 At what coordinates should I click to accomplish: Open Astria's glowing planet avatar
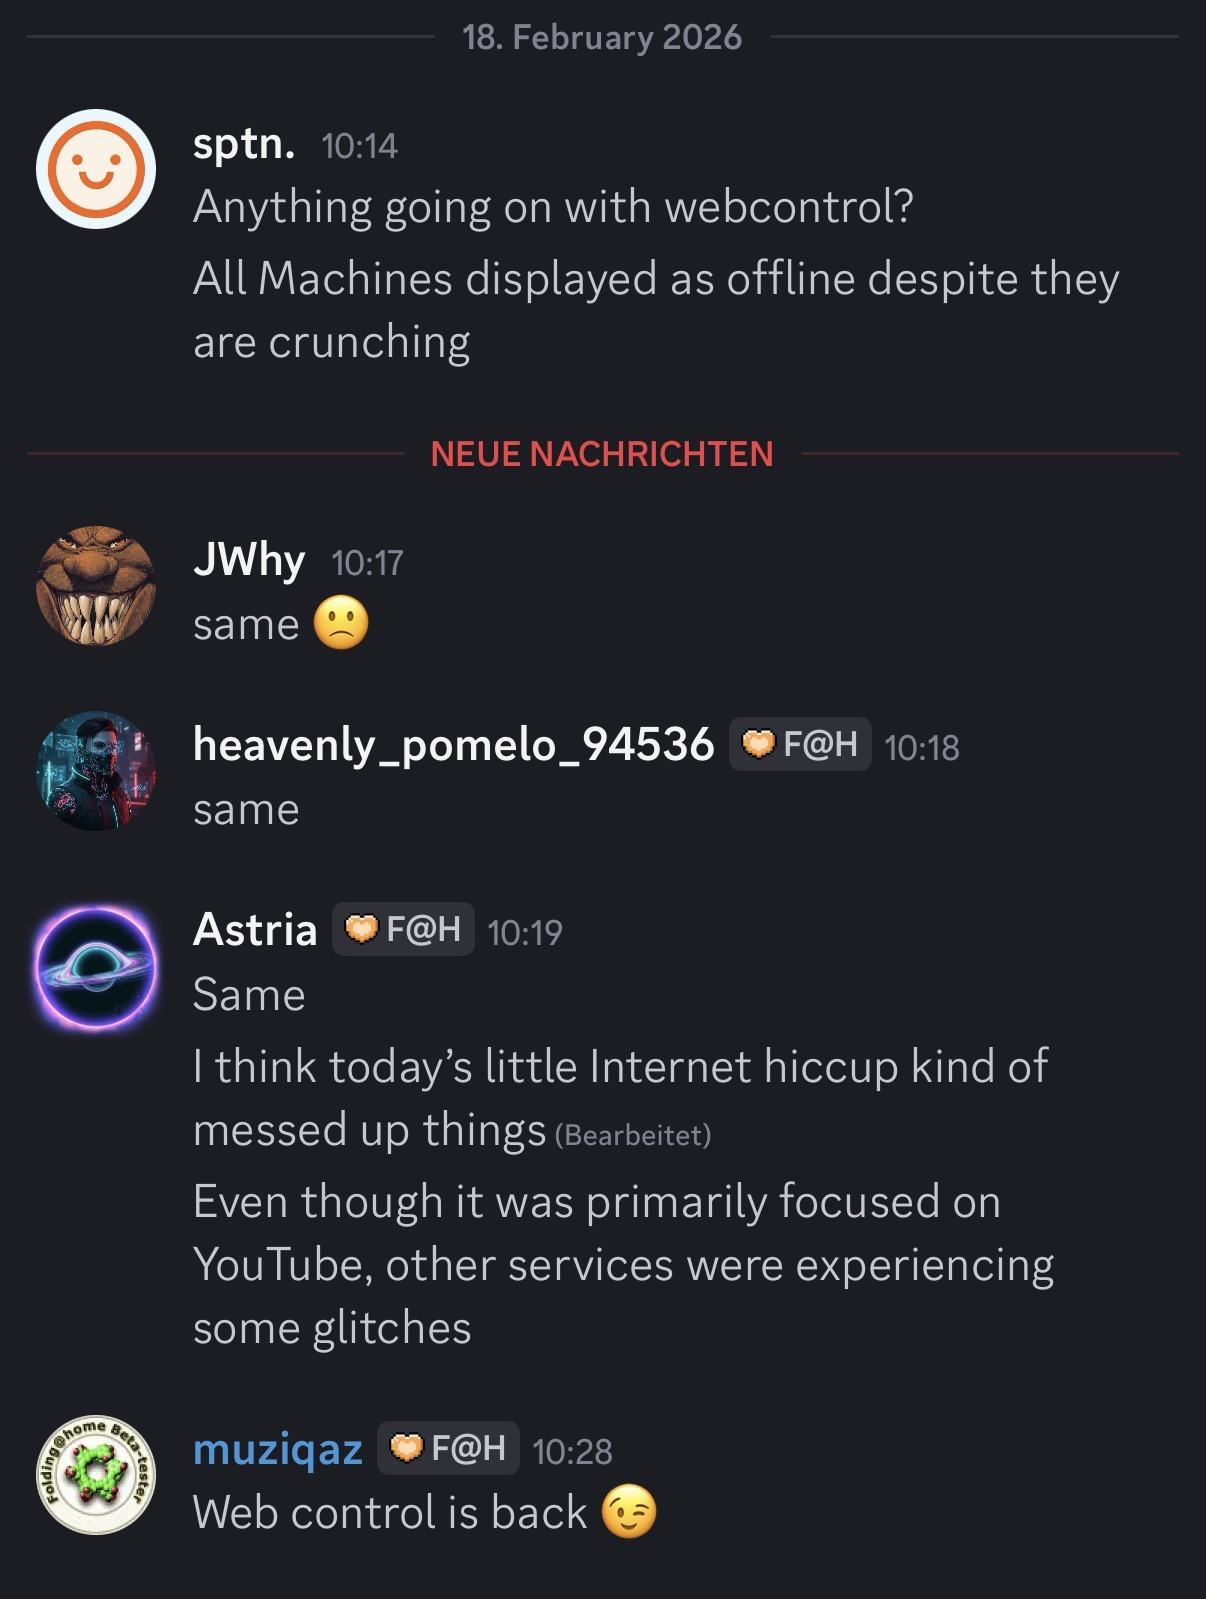[x=96, y=967]
